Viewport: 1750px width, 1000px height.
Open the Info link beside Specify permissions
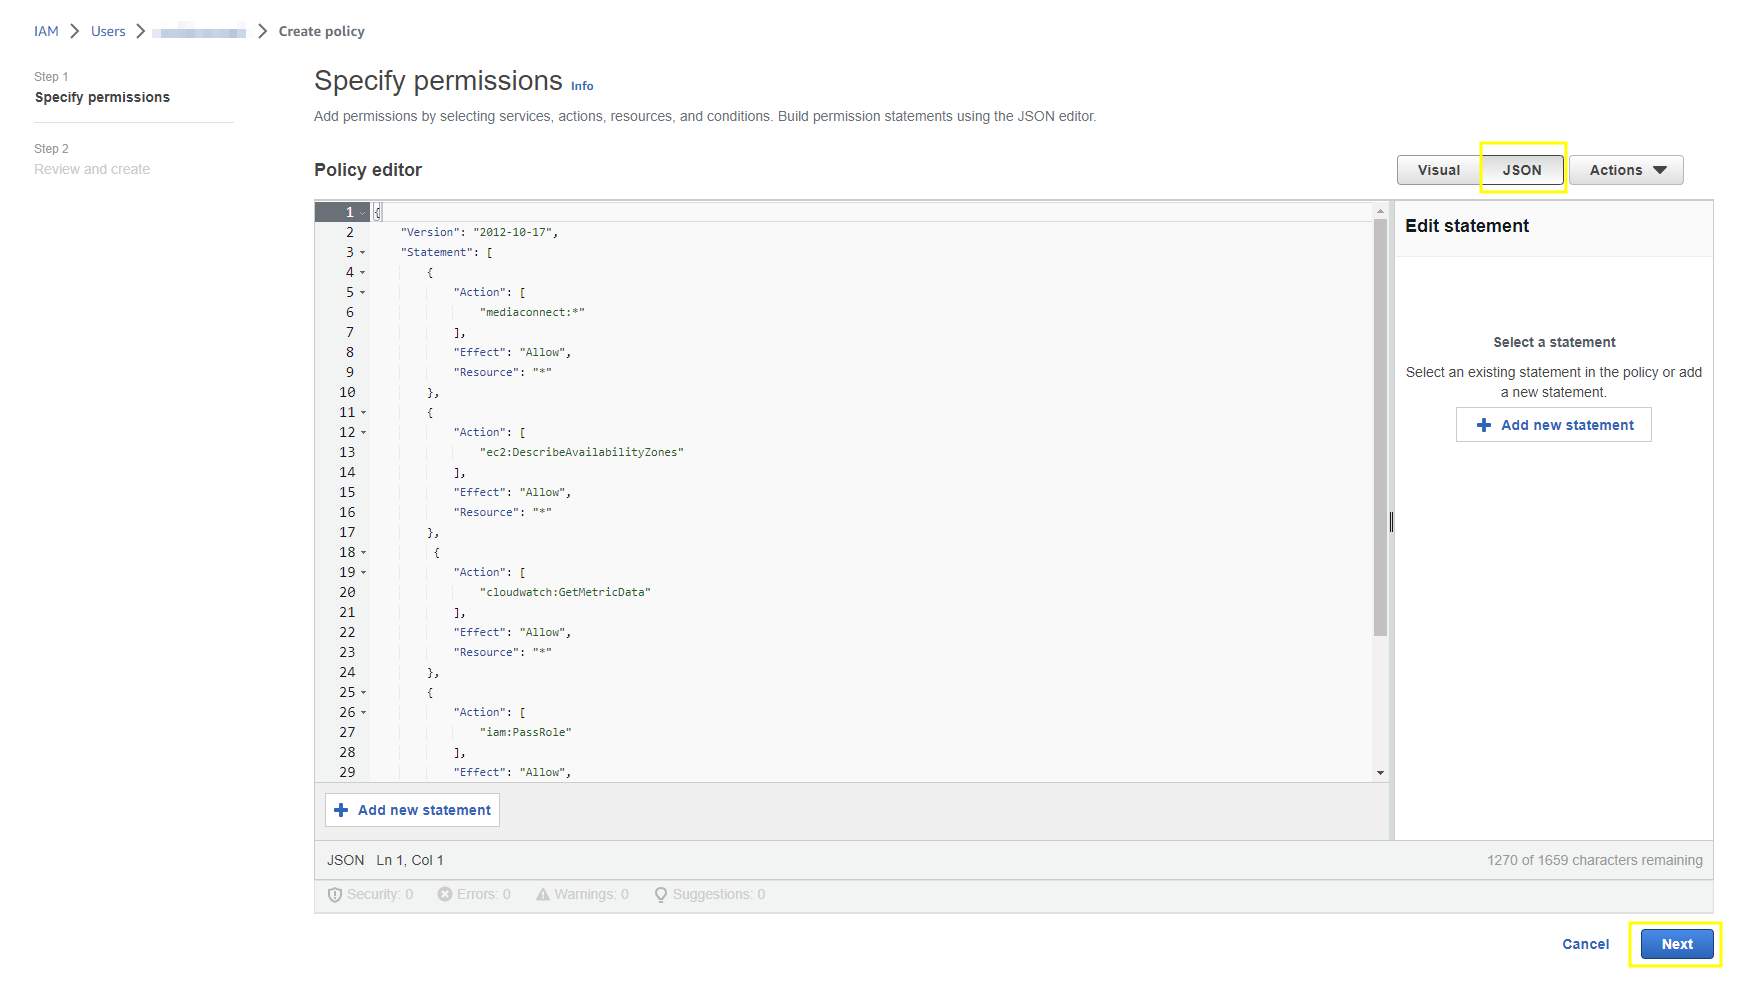[x=582, y=86]
